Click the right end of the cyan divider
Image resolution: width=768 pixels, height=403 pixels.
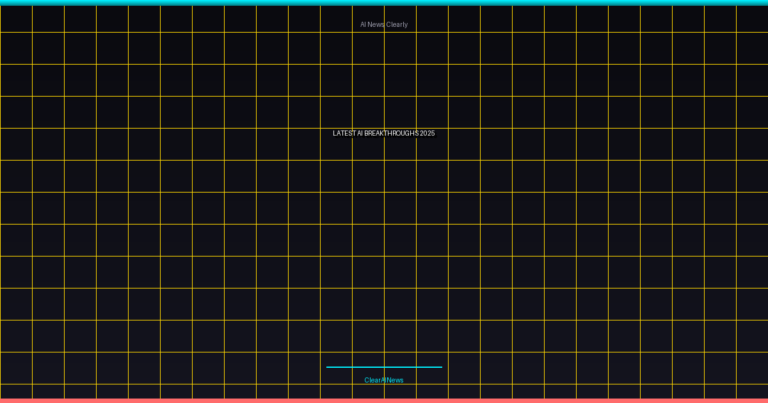(440, 367)
